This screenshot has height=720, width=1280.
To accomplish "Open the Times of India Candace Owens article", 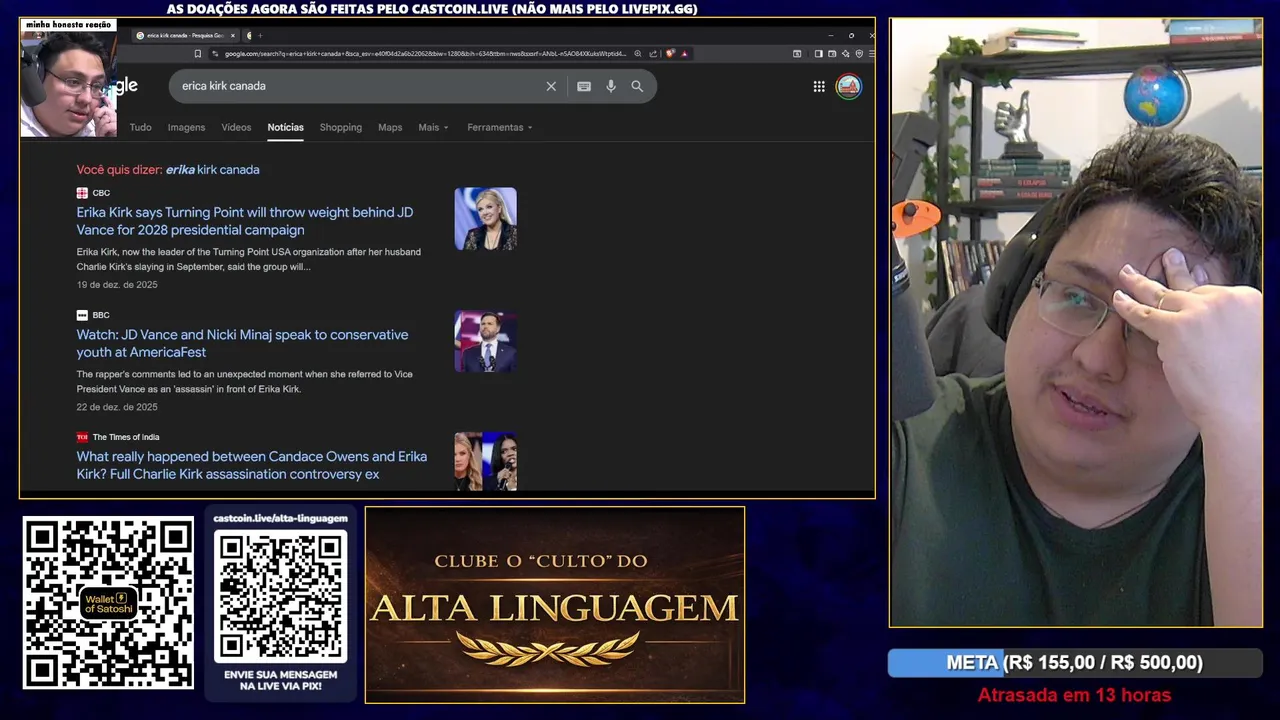I will coord(252,465).
